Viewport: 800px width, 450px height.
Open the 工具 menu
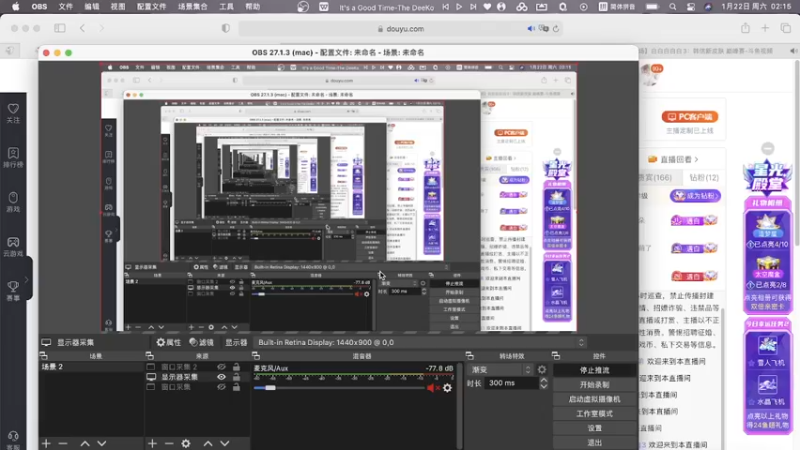[227, 7]
